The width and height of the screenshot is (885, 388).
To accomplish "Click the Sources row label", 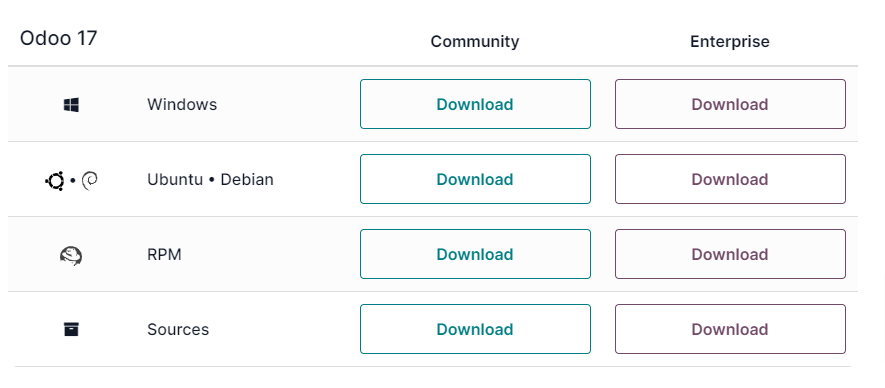I will tap(178, 330).
